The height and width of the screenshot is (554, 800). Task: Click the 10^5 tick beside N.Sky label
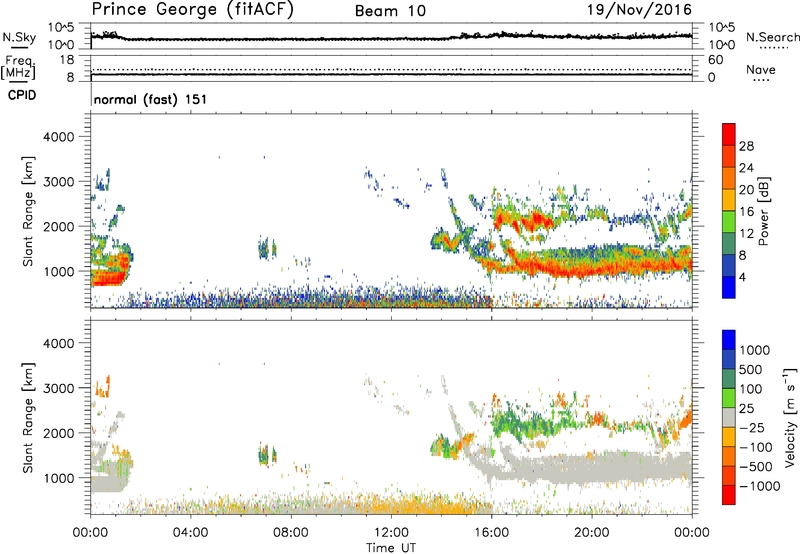(x=62, y=28)
